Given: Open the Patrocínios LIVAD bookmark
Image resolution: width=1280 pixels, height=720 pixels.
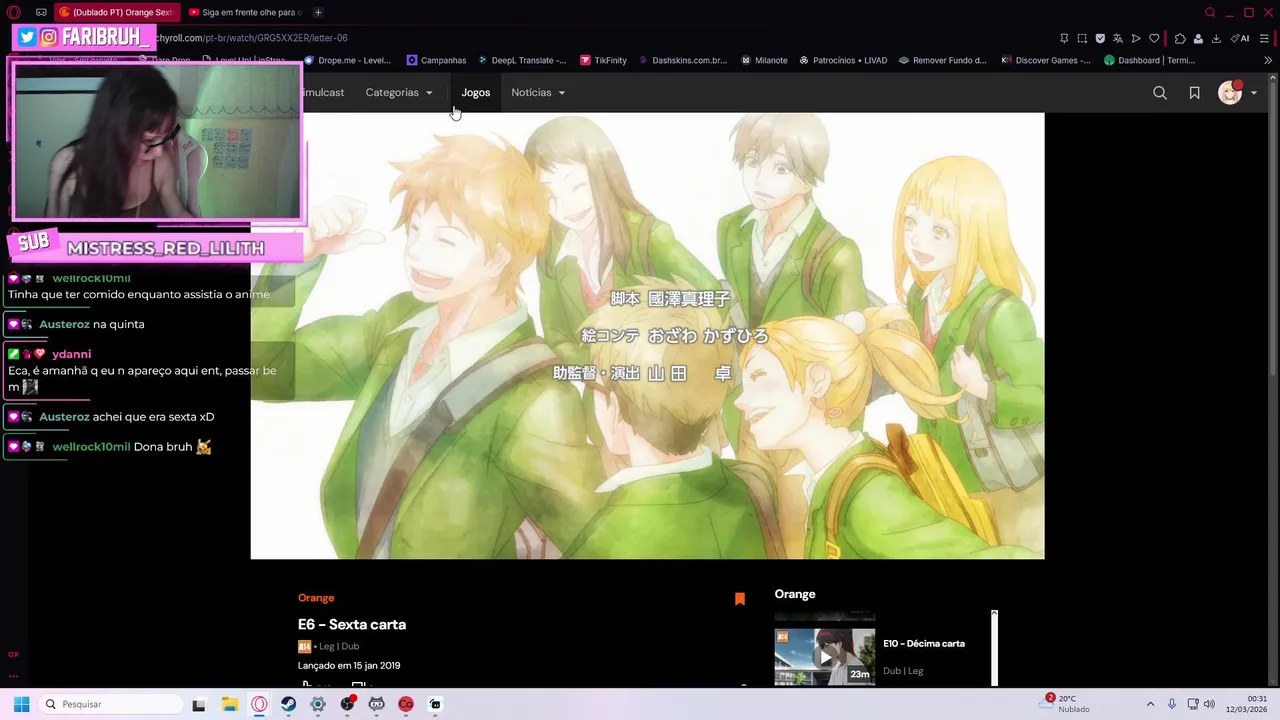Looking at the screenshot, I should [843, 60].
